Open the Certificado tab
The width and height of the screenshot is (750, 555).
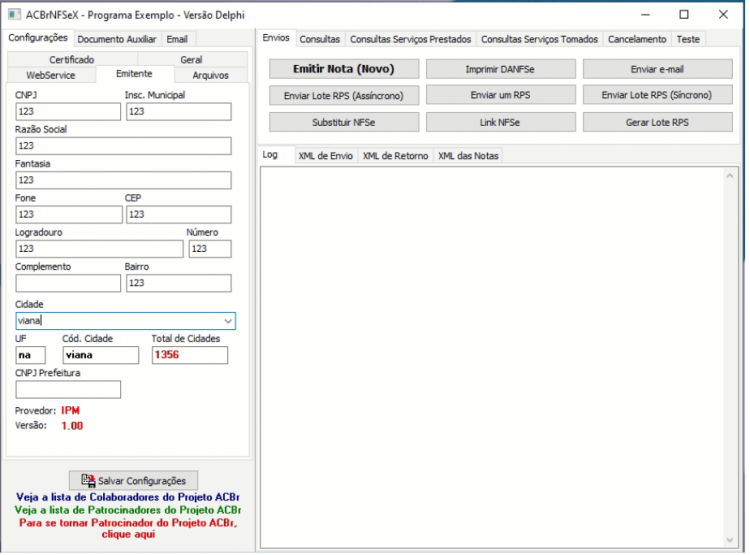[x=72, y=59]
